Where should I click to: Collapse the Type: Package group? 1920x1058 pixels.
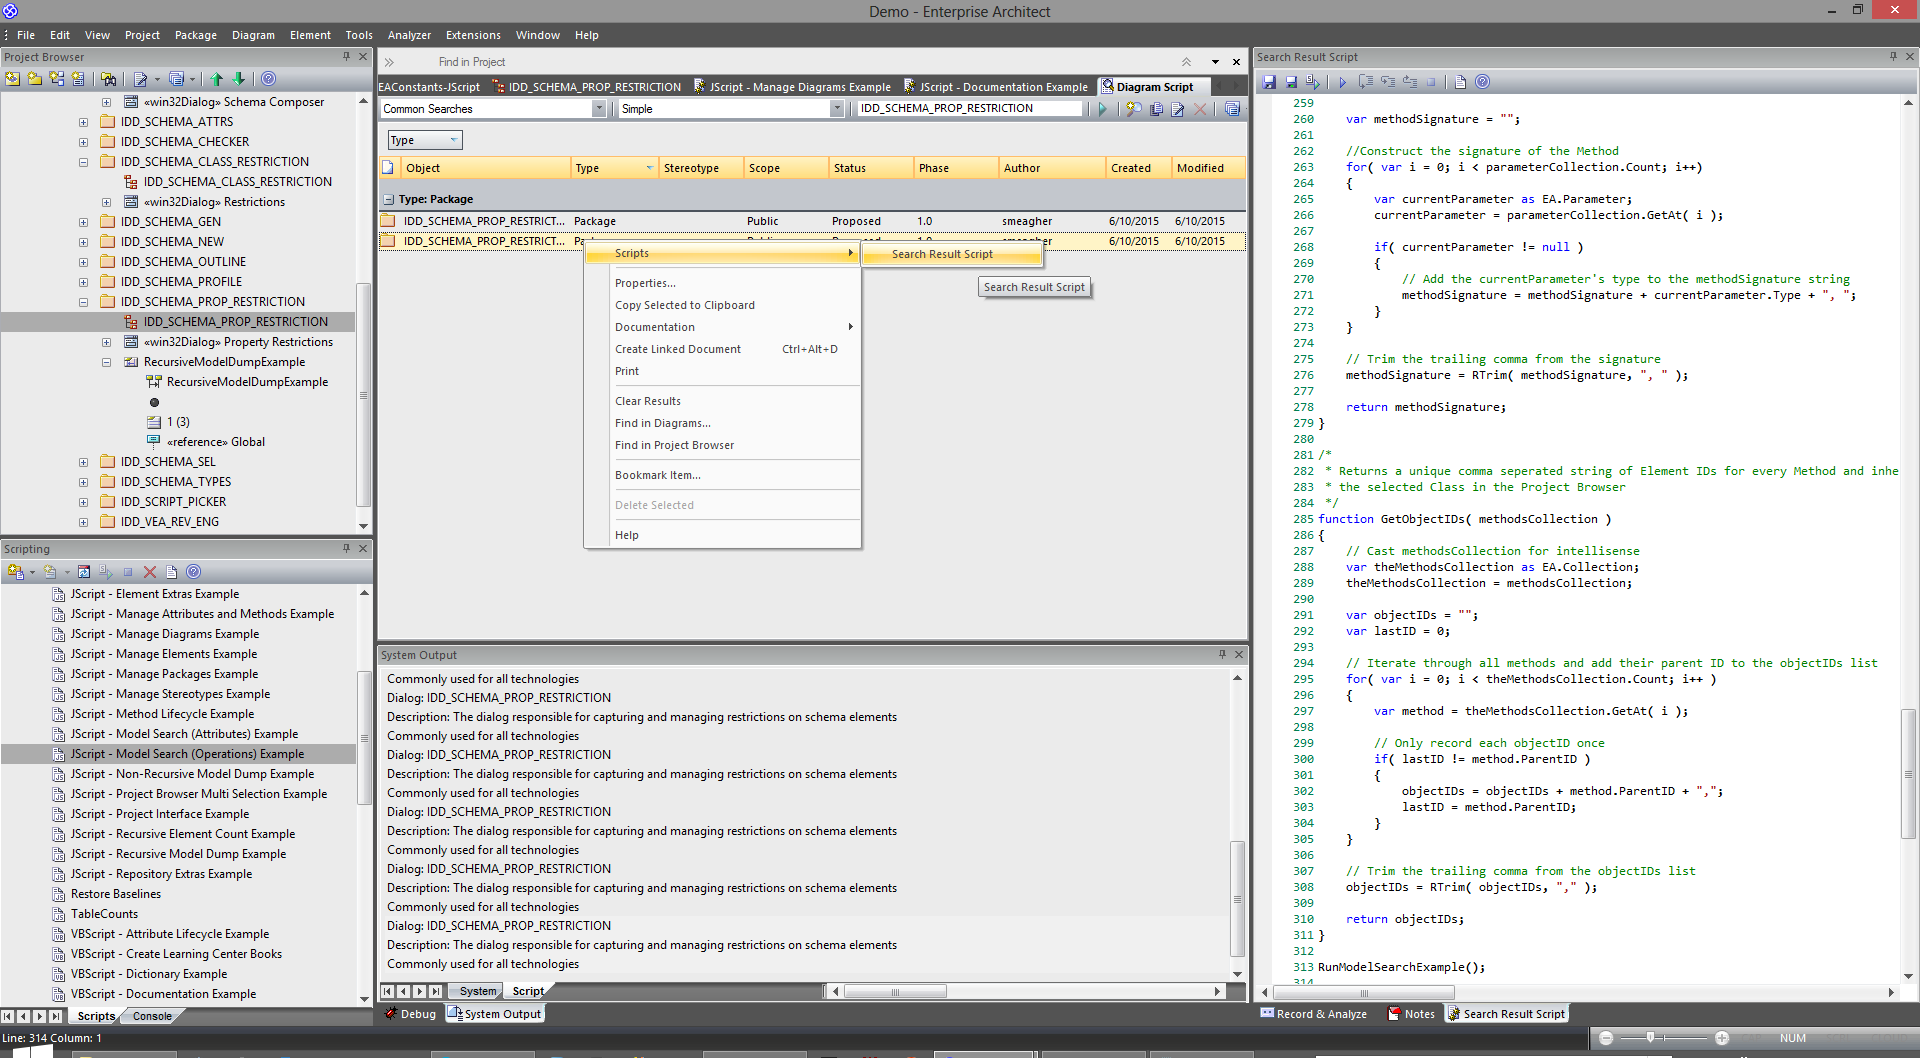pyautogui.click(x=388, y=199)
